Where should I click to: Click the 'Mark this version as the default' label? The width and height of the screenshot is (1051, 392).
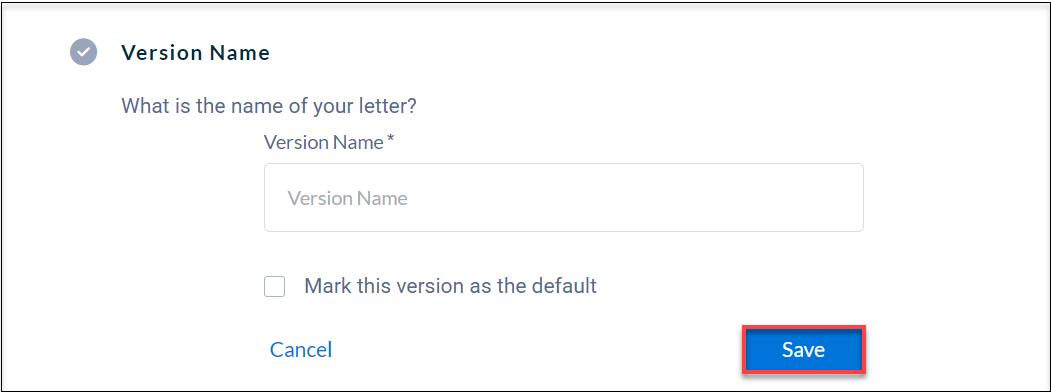click(450, 286)
